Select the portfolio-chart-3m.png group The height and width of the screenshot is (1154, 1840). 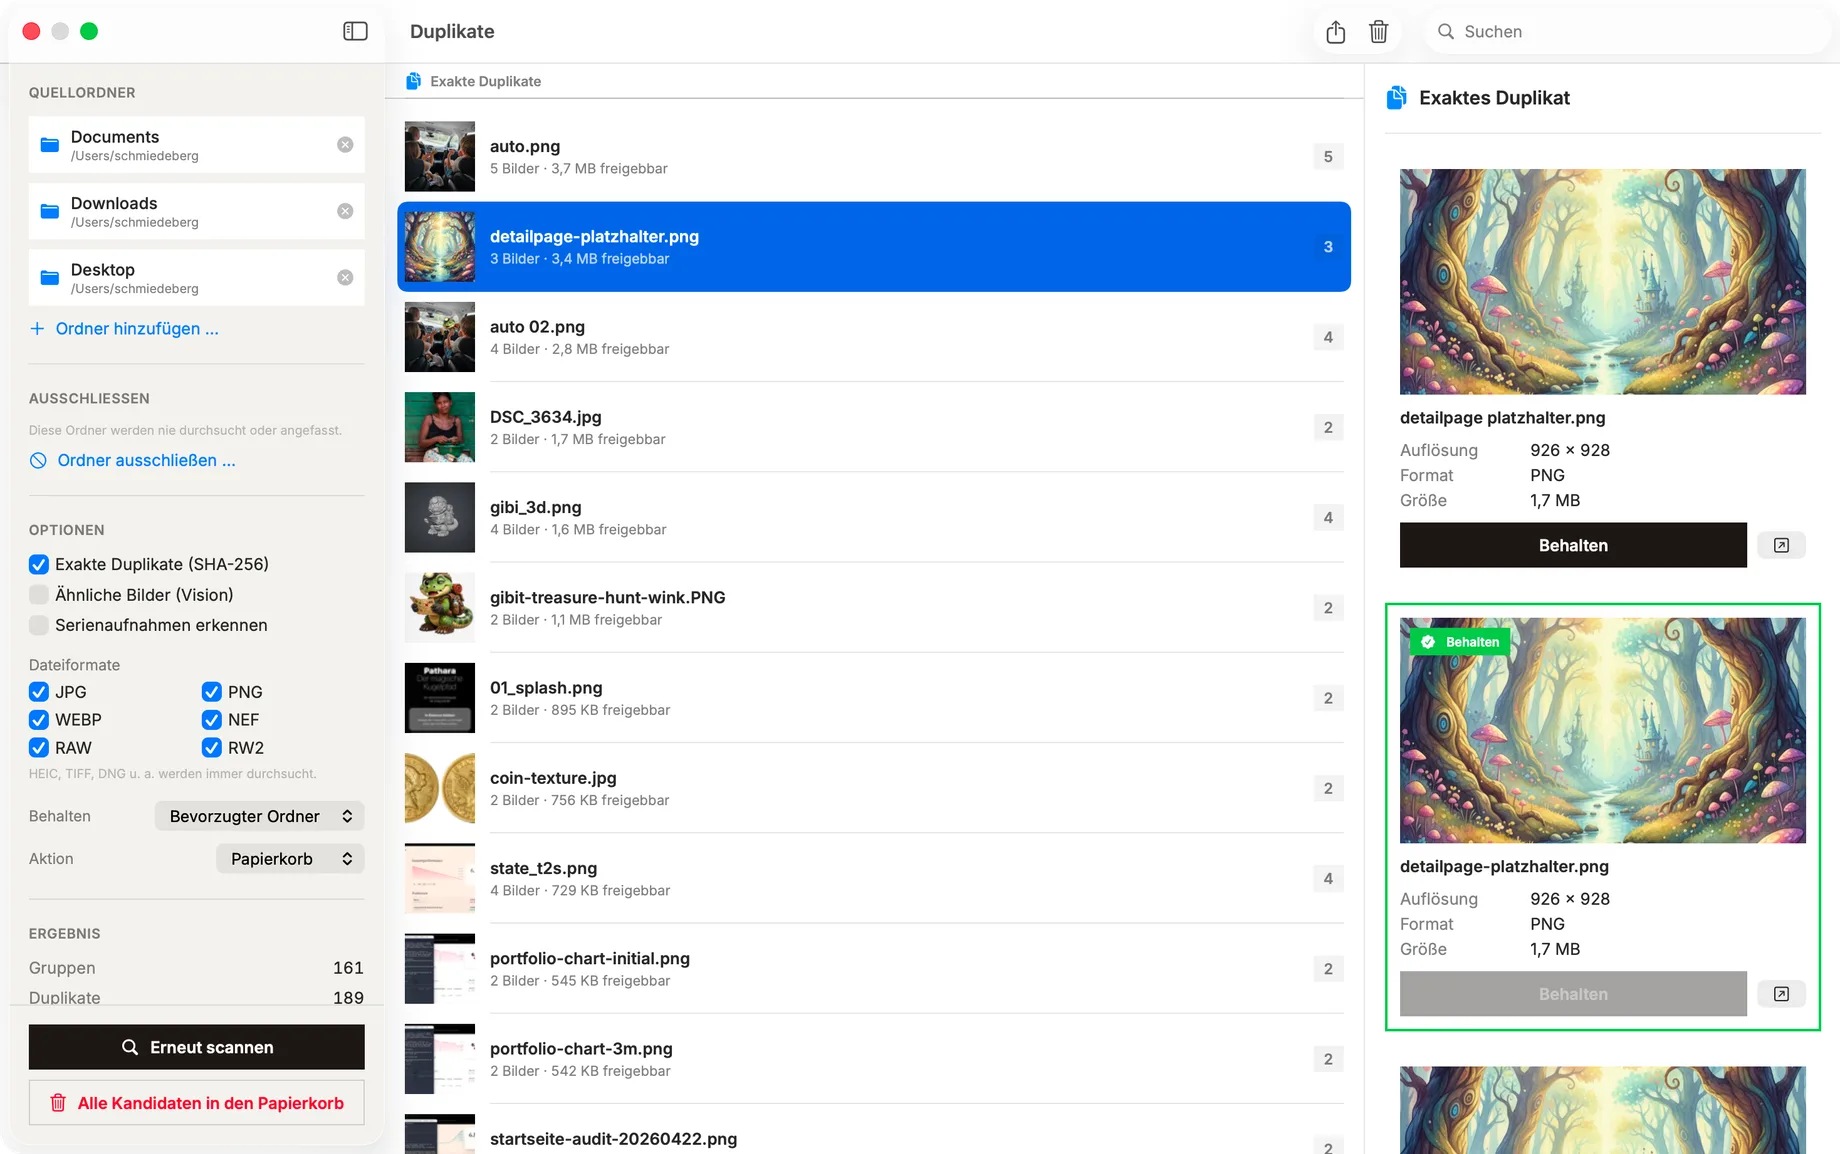point(874,1059)
